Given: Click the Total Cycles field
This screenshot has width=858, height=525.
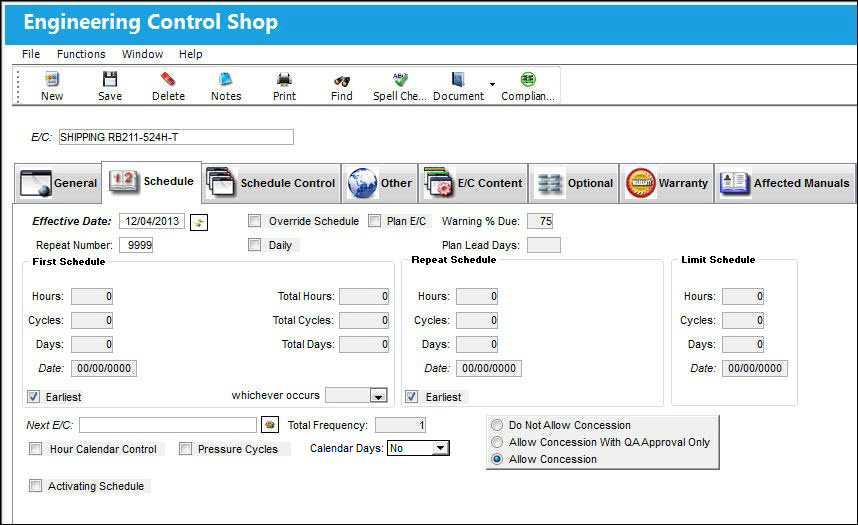Looking at the screenshot, I should [364, 320].
